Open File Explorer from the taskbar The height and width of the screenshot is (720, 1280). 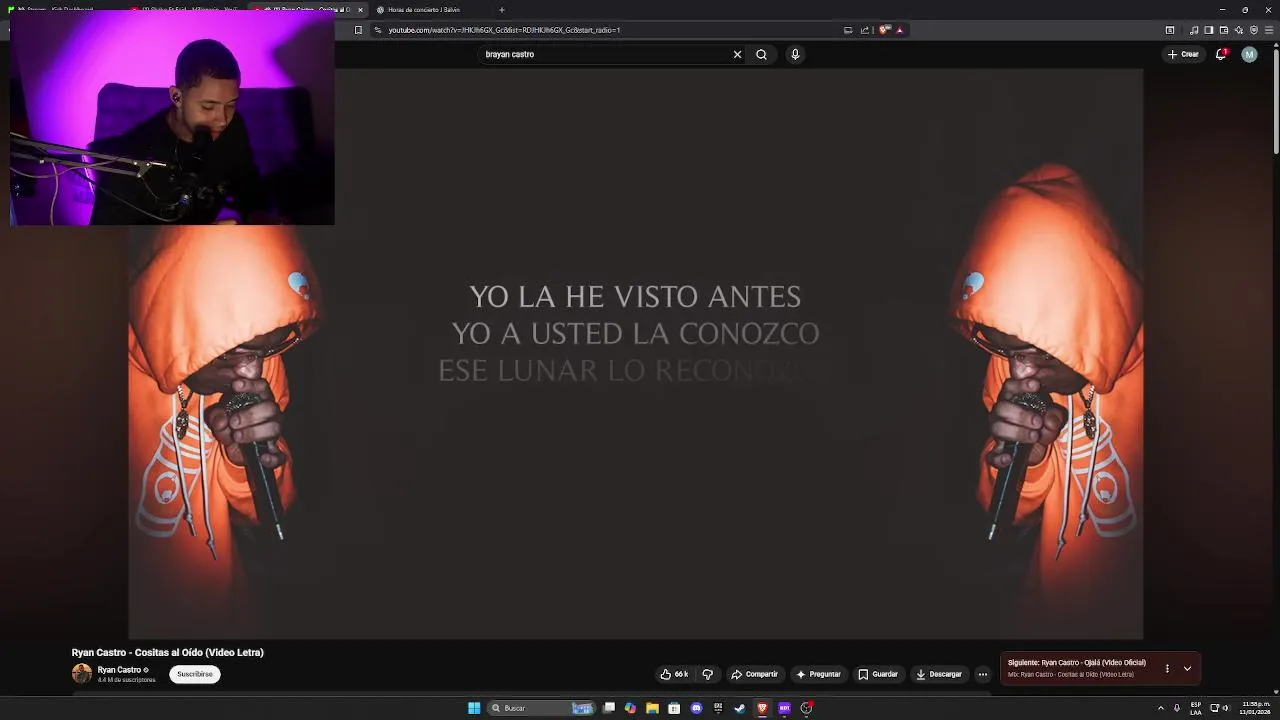(x=652, y=708)
